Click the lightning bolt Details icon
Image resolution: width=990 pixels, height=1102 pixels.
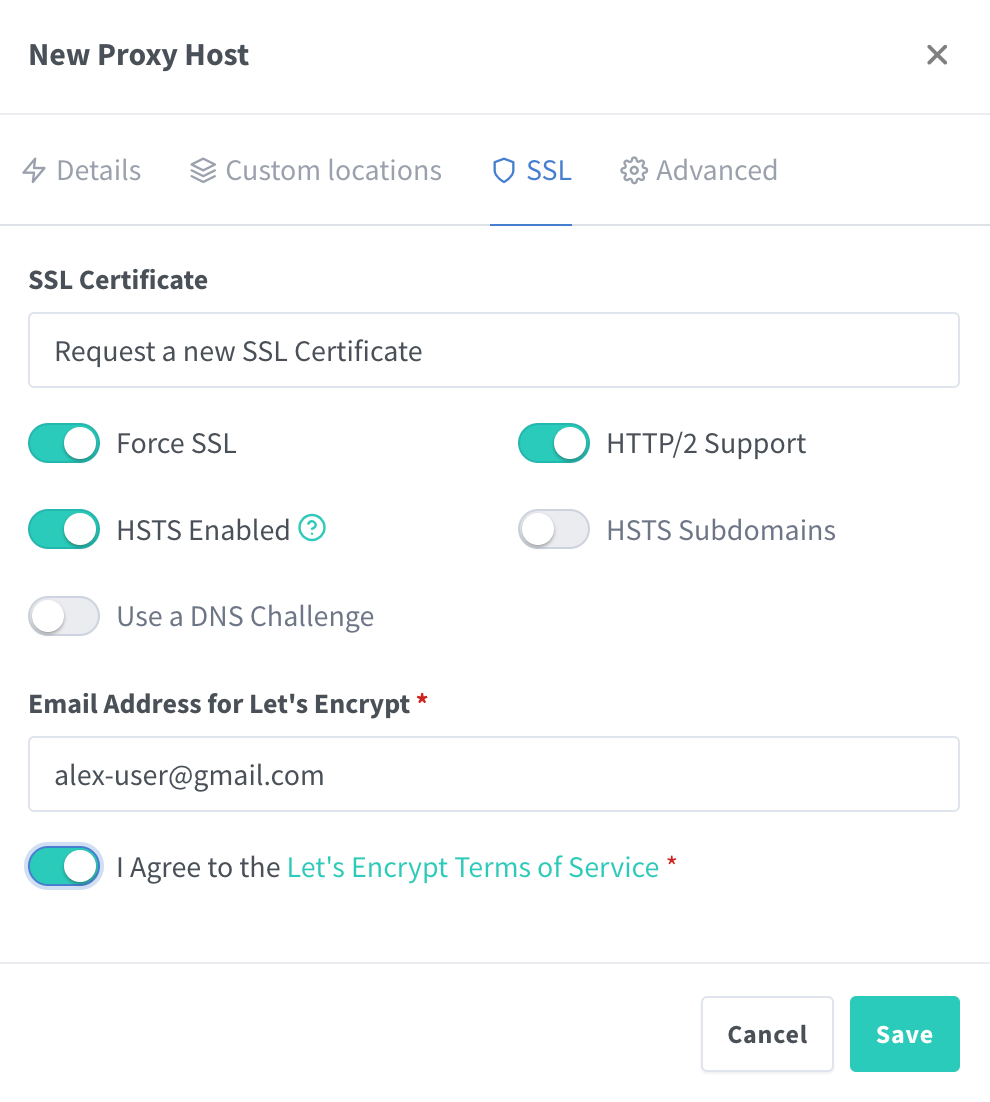34,170
